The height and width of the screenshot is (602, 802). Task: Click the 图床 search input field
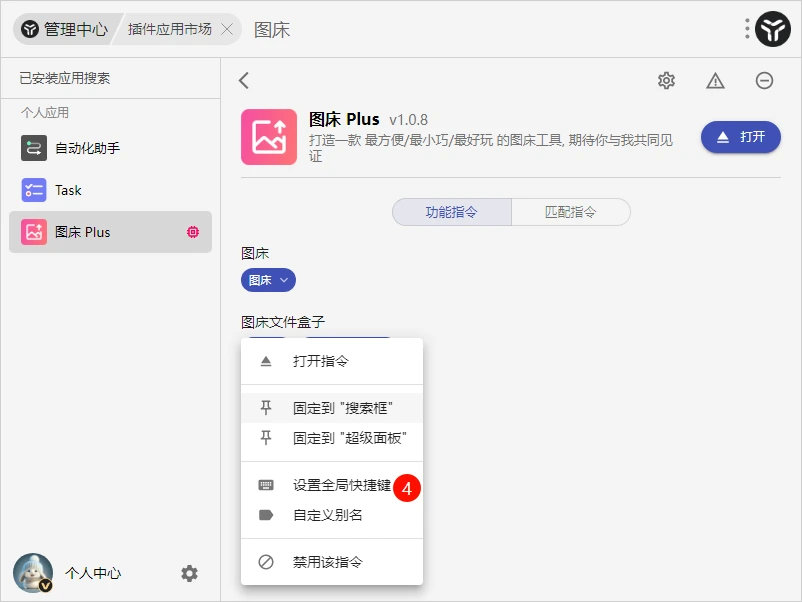tap(491, 30)
